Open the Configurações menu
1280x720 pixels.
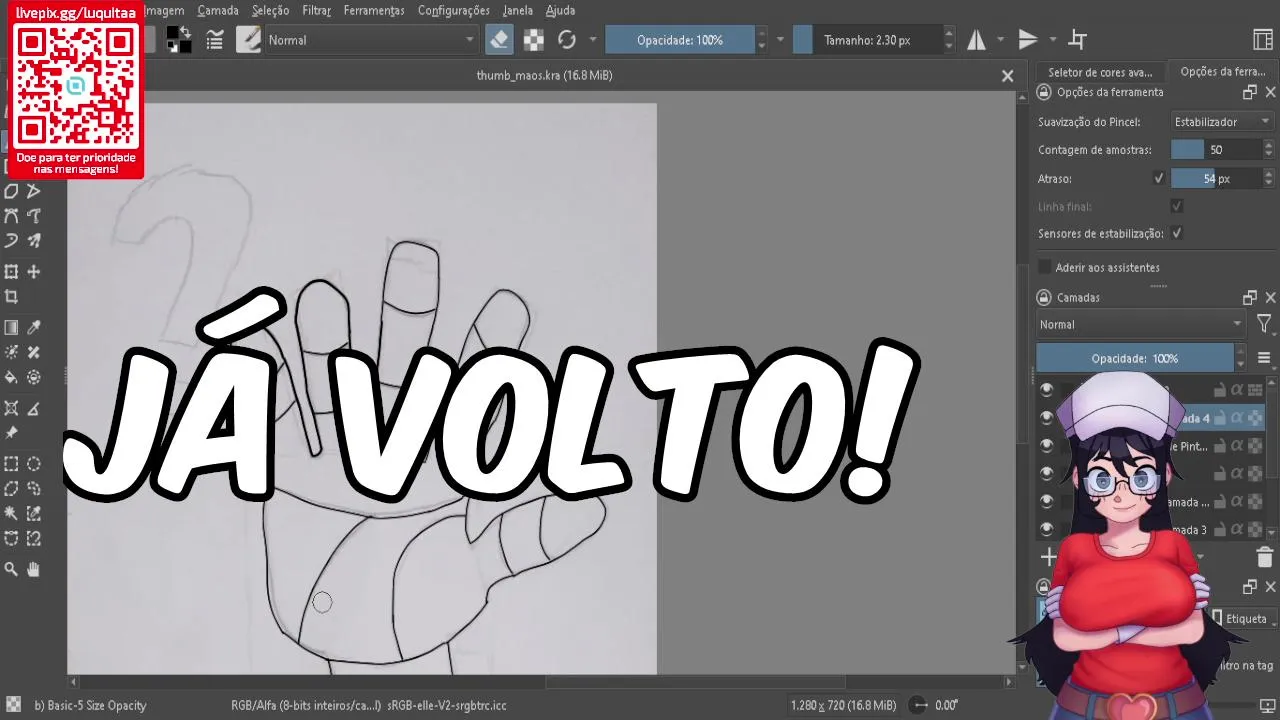(x=454, y=11)
